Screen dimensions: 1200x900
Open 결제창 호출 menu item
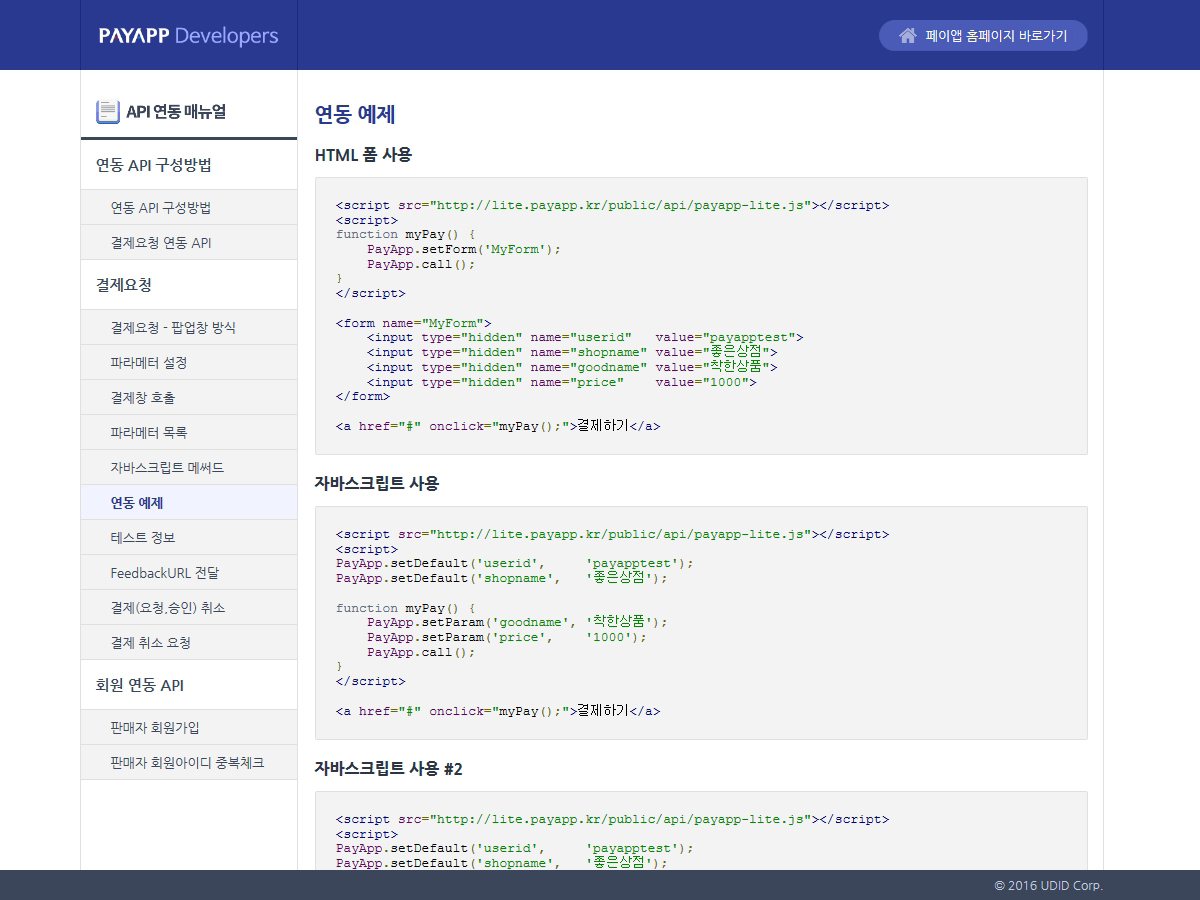pos(189,398)
